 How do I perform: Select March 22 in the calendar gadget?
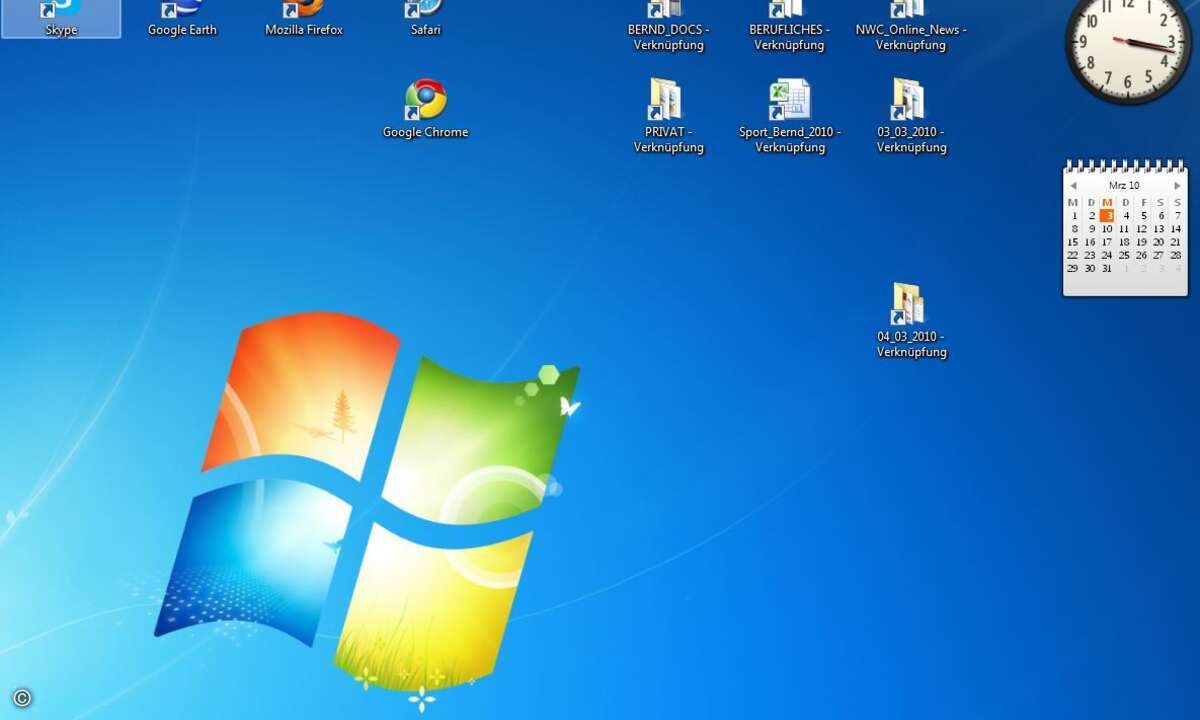point(1073,255)
